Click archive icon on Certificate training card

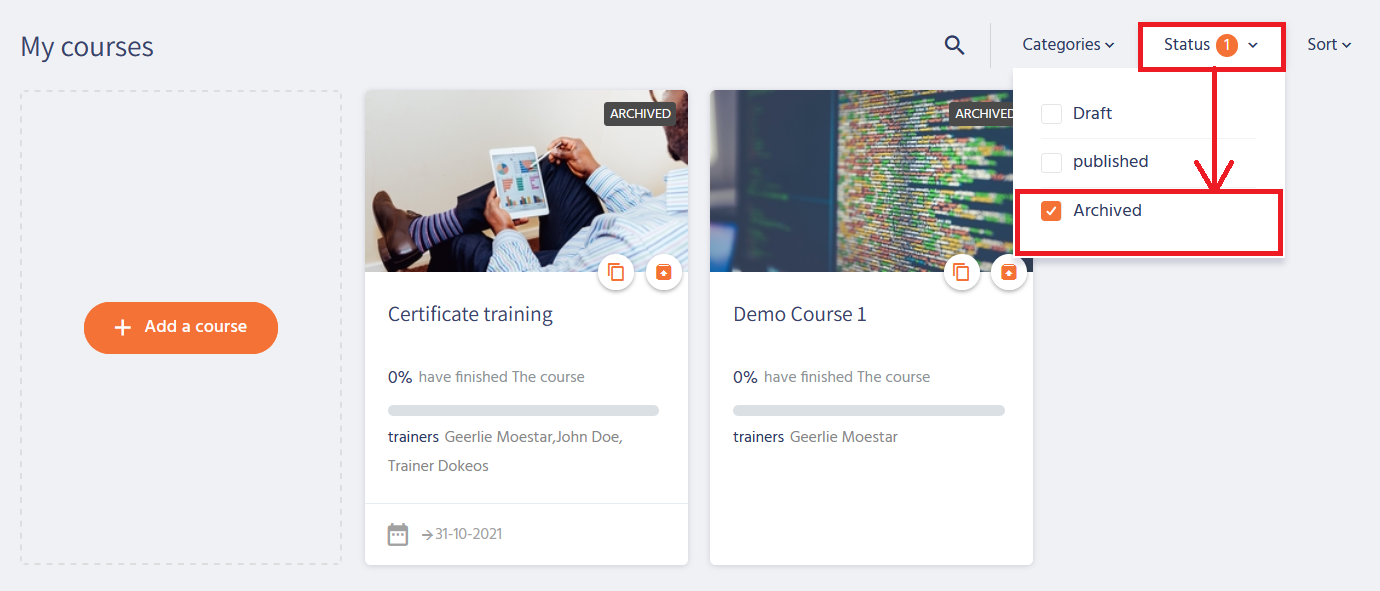click(664, 272)
